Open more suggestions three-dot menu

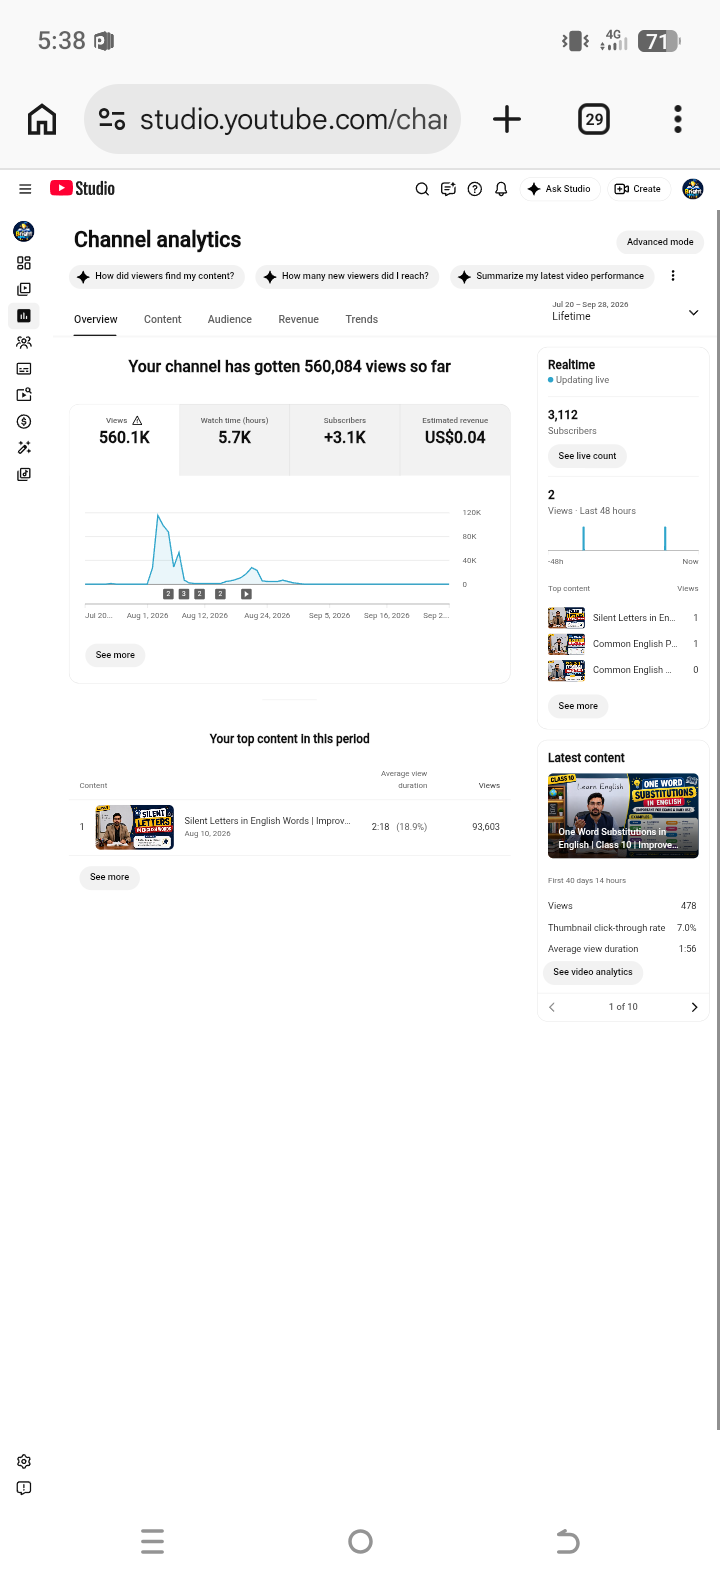673,276
